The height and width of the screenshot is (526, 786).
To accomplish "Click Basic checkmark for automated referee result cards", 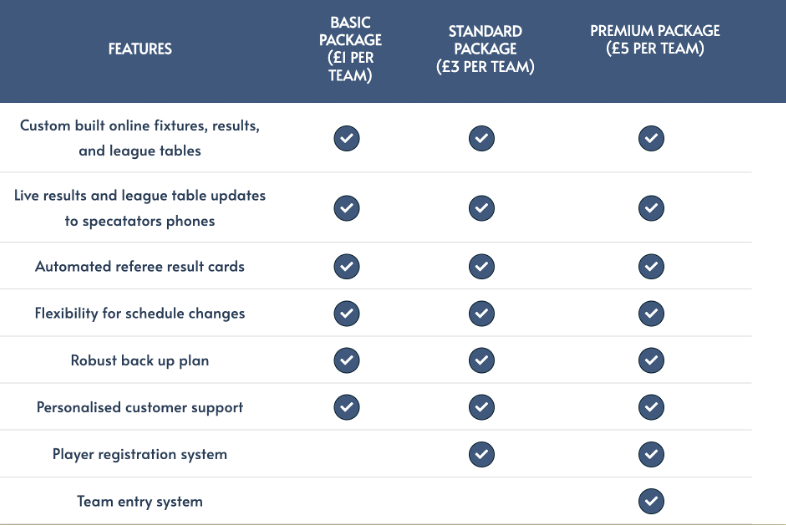I will (346, 267).
